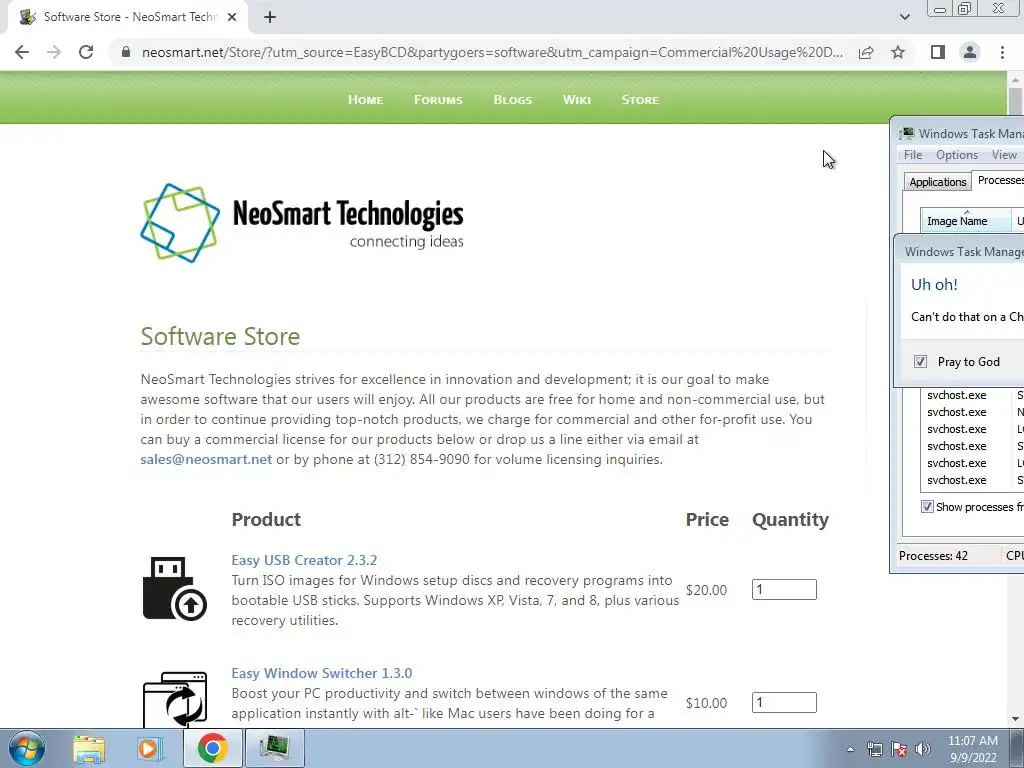
Task: Open the Store page from the nav bar
Action: [x=640, y=100]
